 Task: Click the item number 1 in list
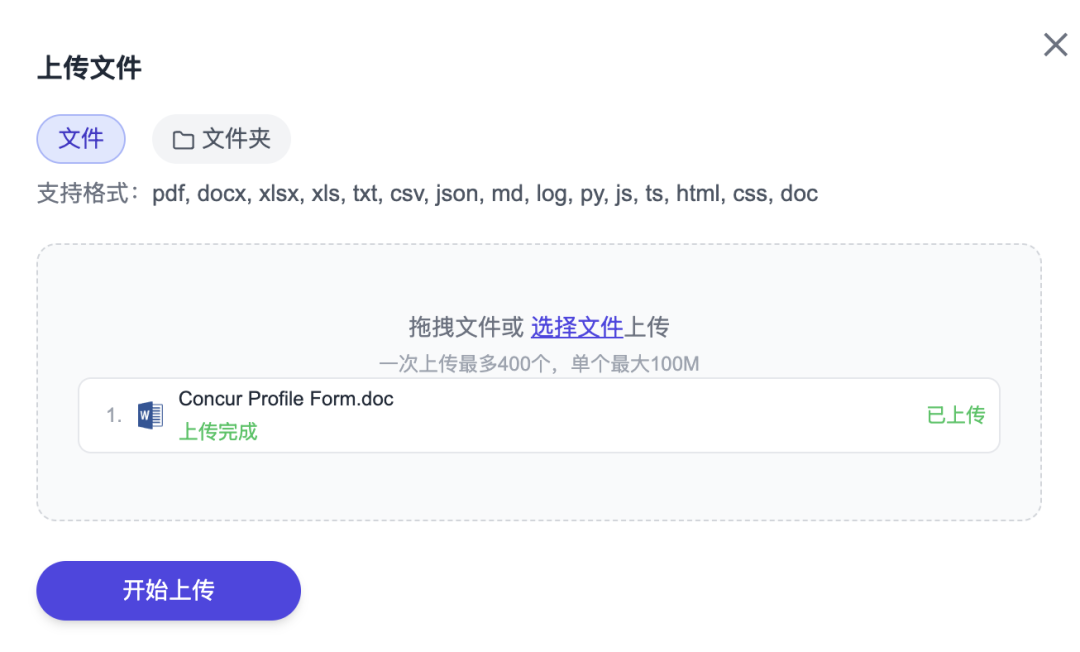click(112, 415)
